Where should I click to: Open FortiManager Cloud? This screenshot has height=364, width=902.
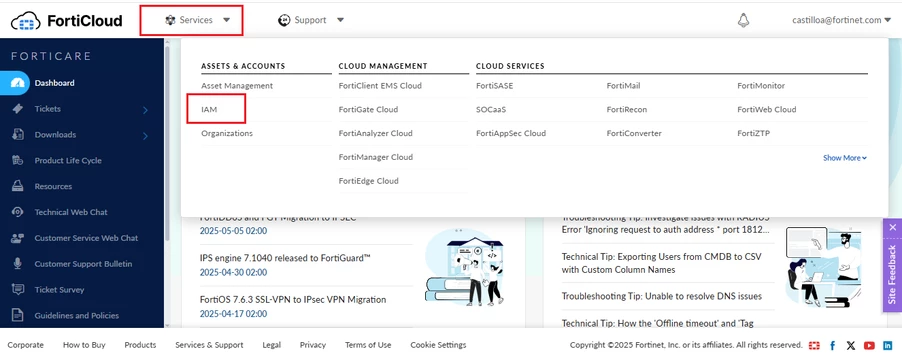(x=376, y=157)
